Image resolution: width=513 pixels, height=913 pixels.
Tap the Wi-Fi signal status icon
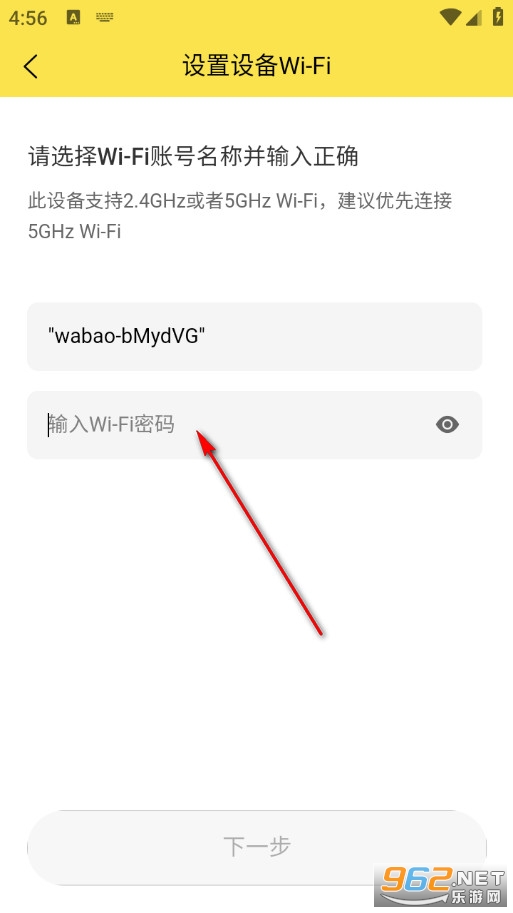pyautogui.click(x=450, y=17)
